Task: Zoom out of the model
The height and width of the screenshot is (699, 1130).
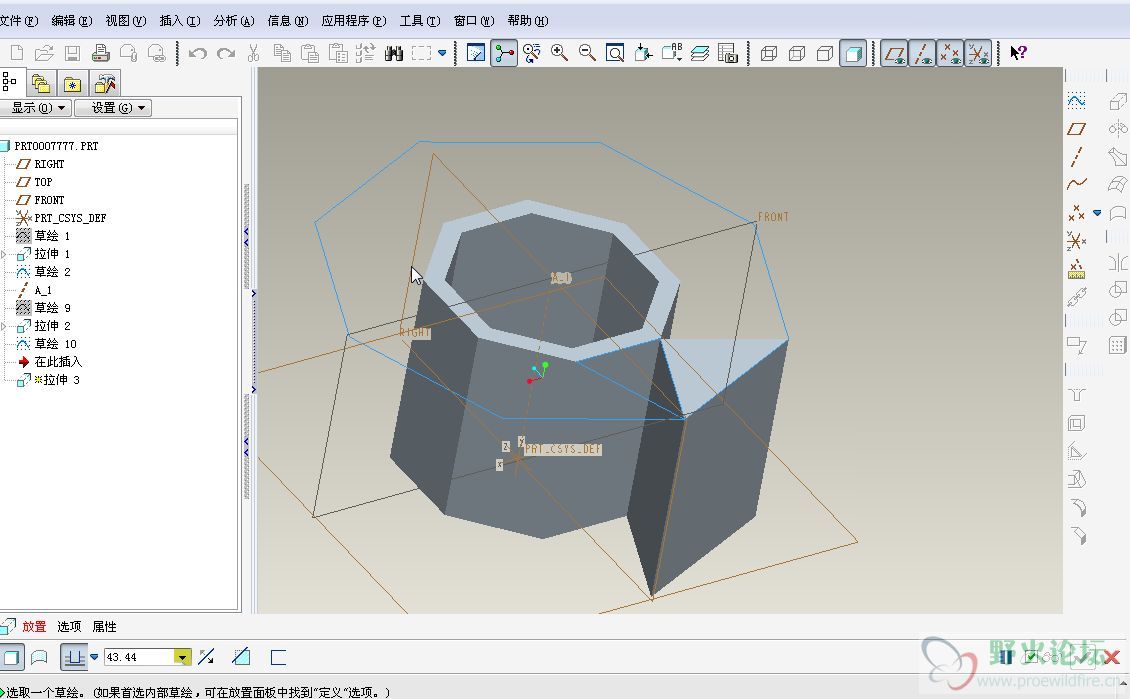Action: pyautogui.click(x=587, y=53)
